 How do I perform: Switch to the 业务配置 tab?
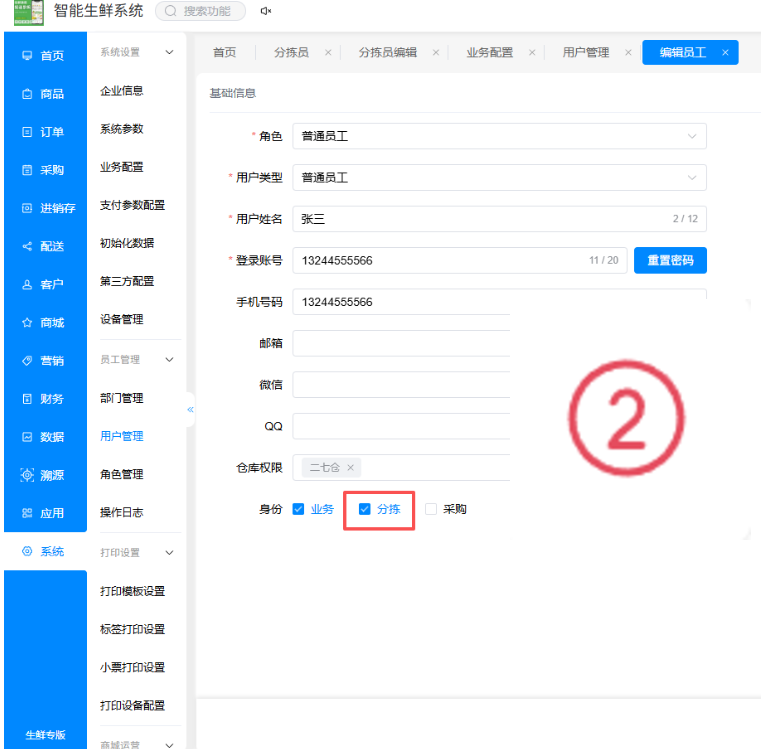click(489, 53)
